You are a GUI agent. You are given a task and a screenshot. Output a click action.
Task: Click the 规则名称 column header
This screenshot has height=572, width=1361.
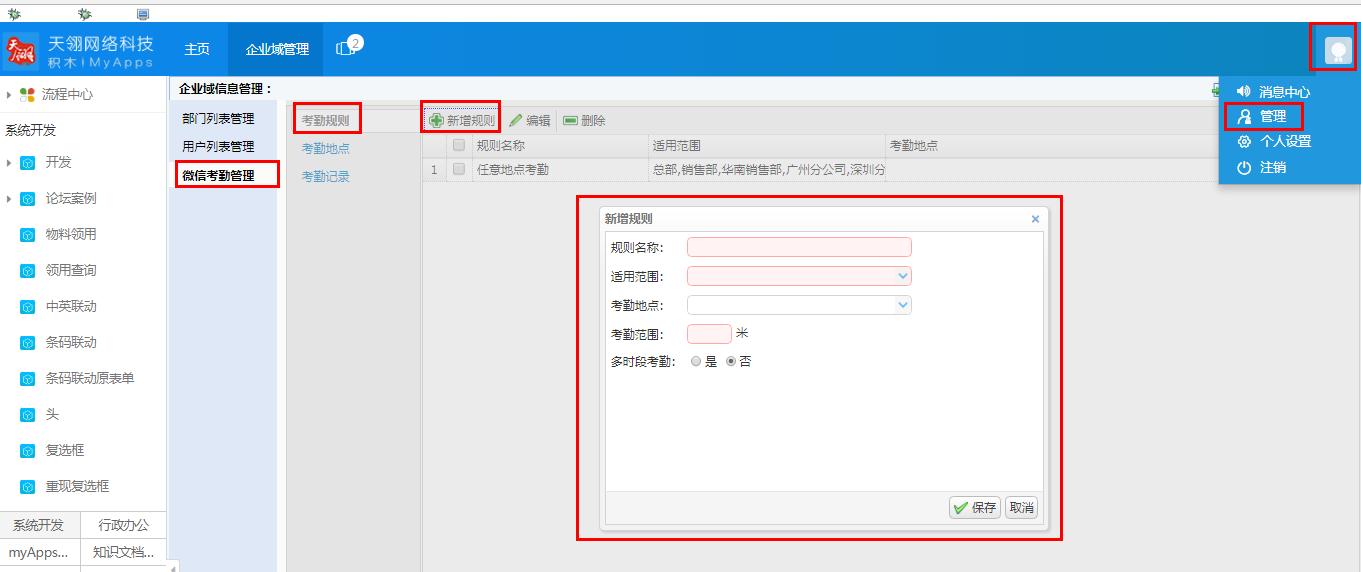(x=558, y=145)
